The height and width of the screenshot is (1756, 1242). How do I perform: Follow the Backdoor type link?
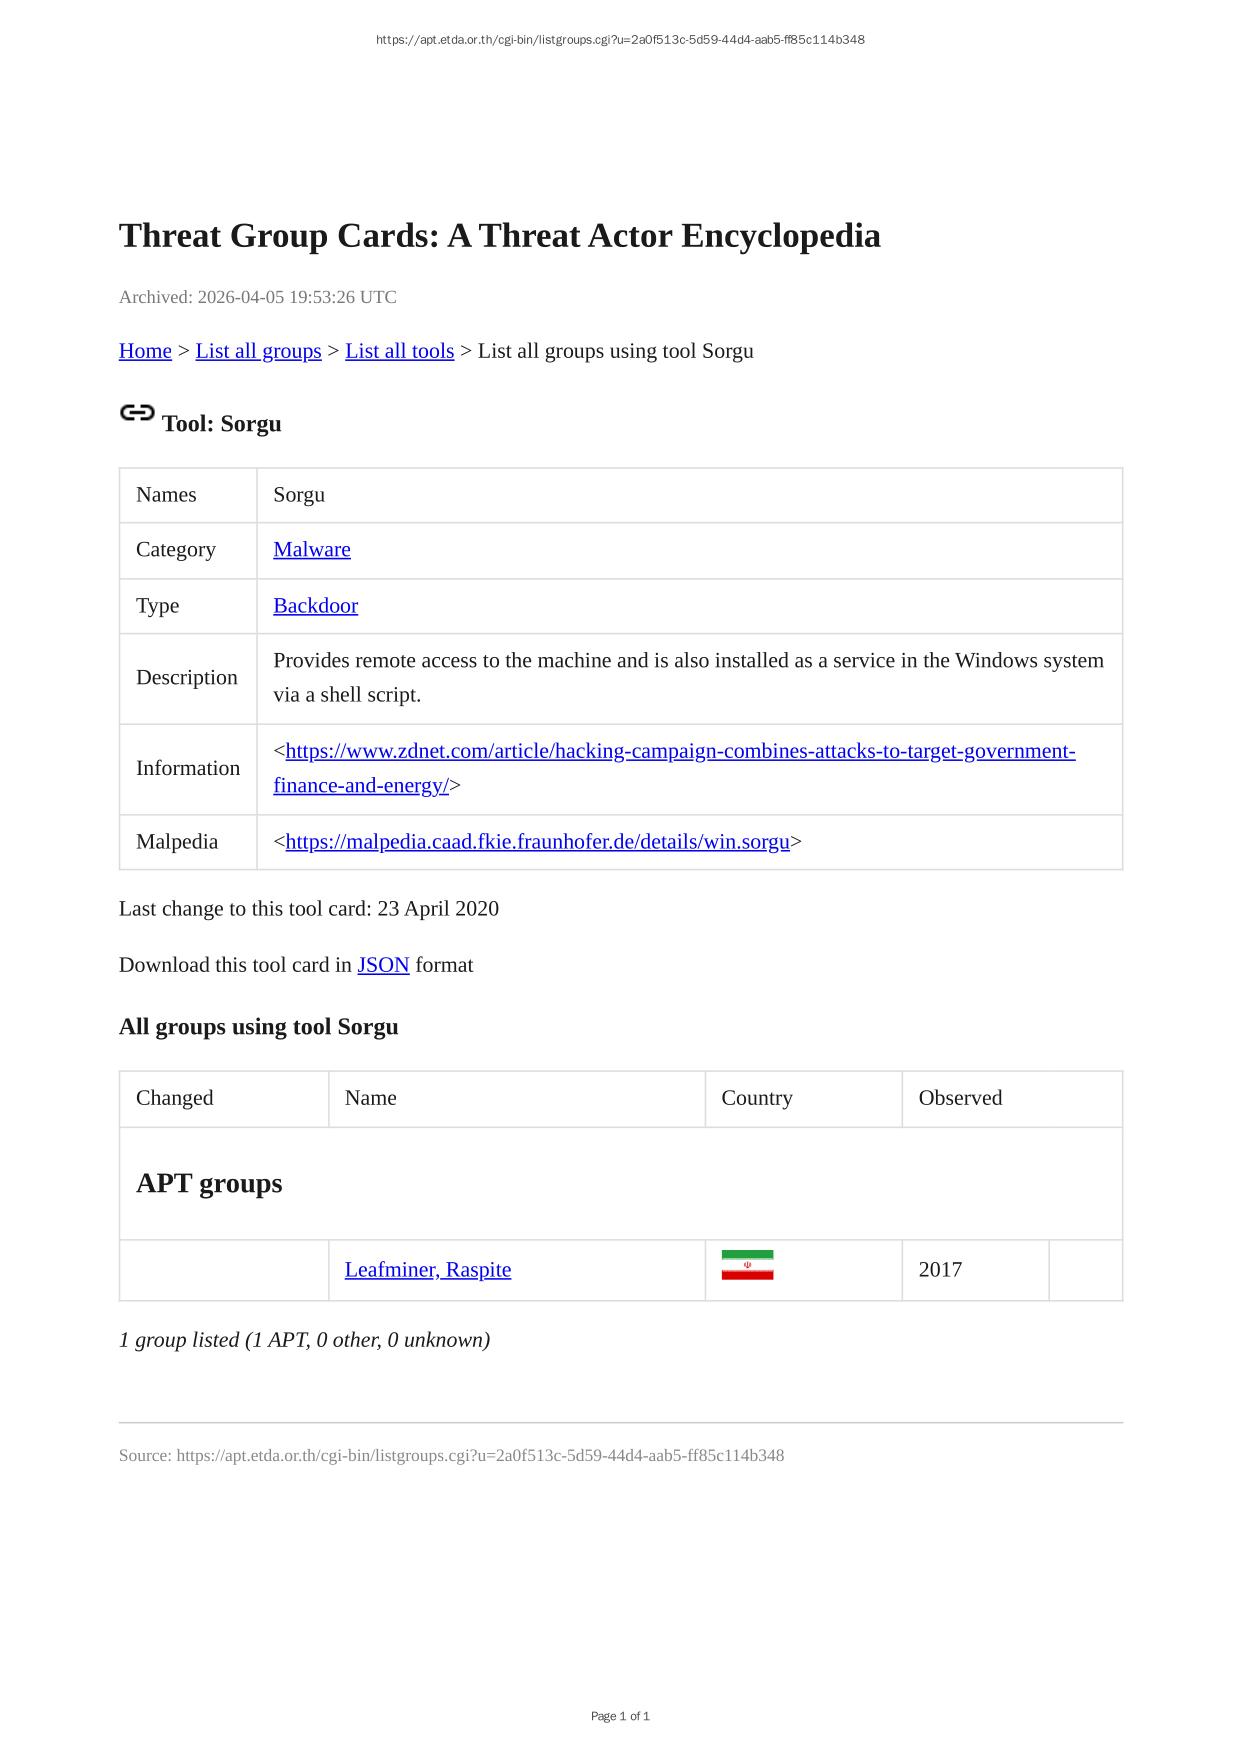coord(315,605)
